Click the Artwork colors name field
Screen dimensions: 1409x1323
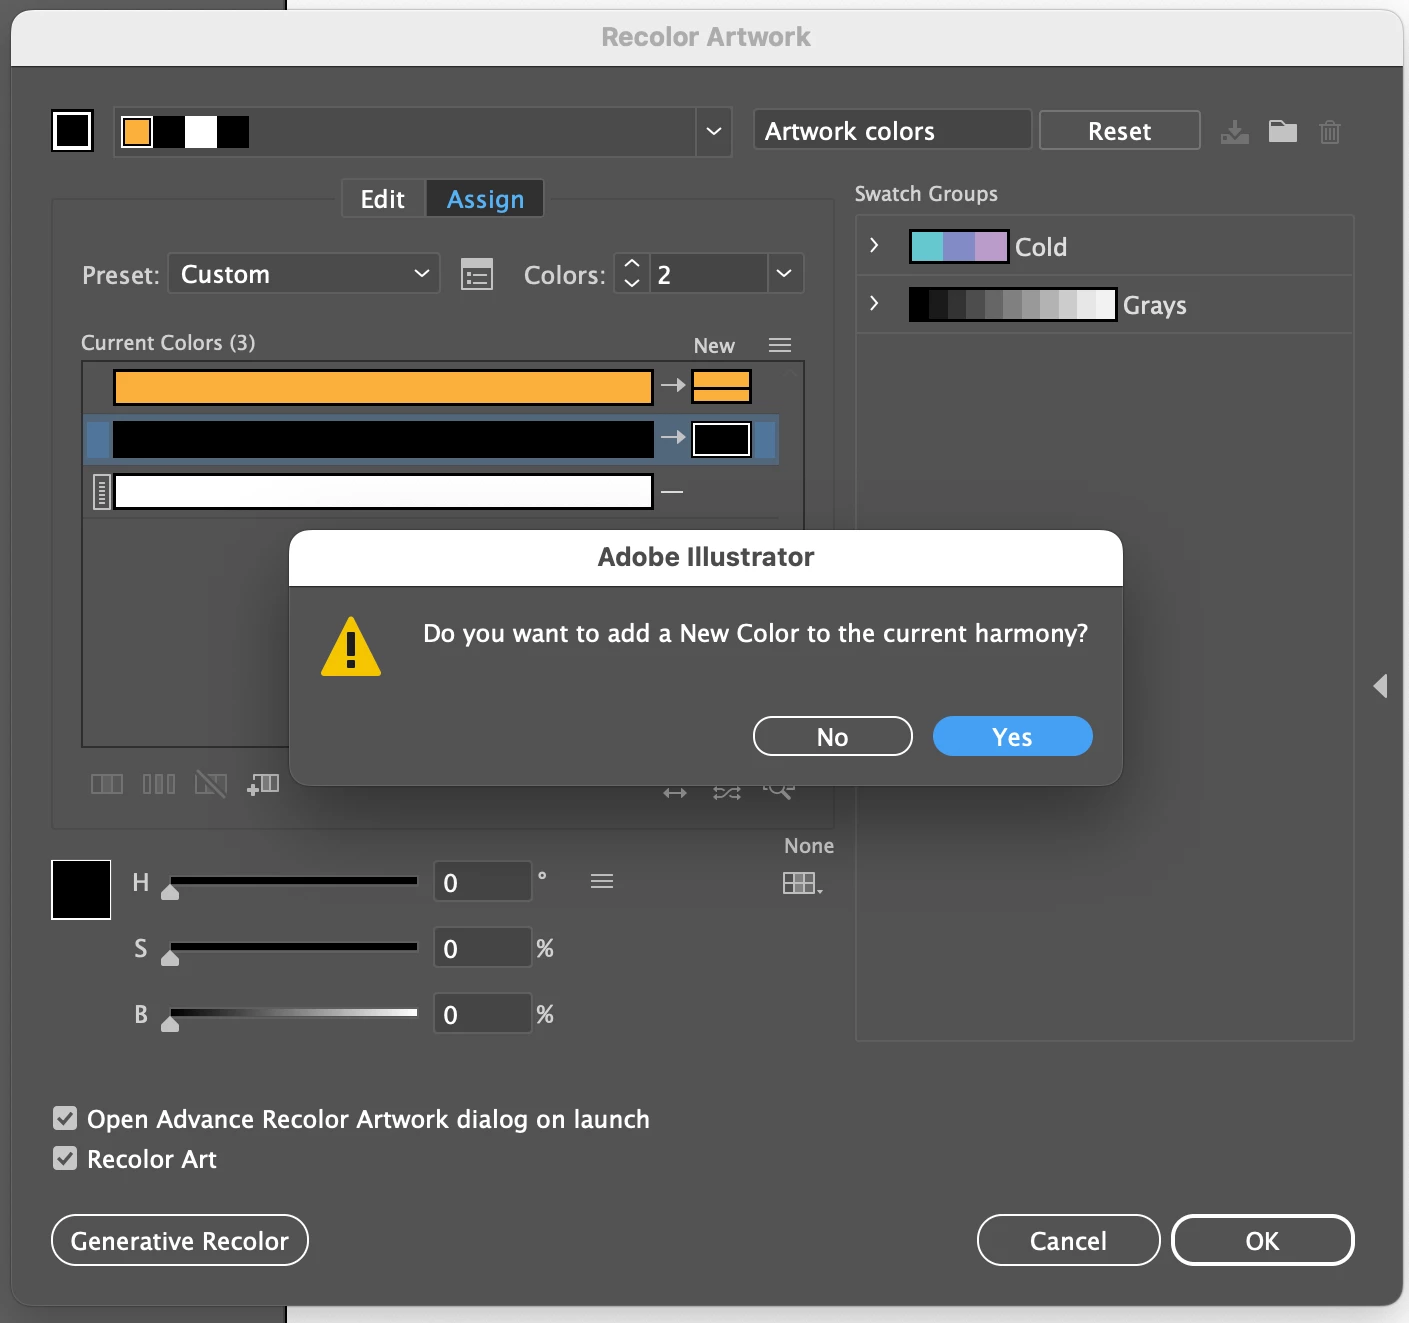[892, 130]
